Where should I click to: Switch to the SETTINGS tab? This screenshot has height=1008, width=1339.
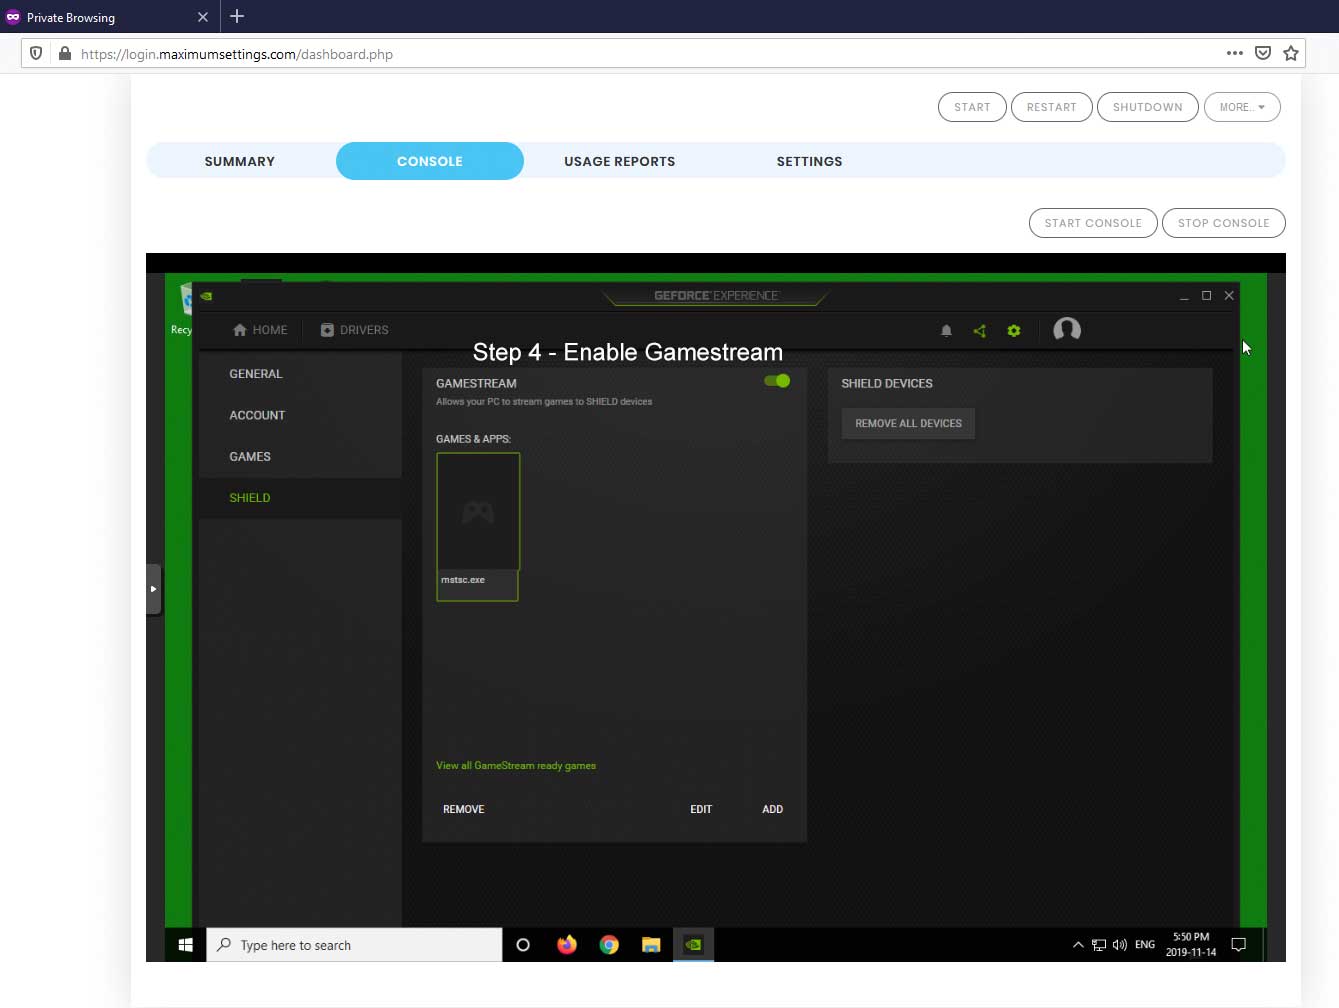[x=810, y=161]
